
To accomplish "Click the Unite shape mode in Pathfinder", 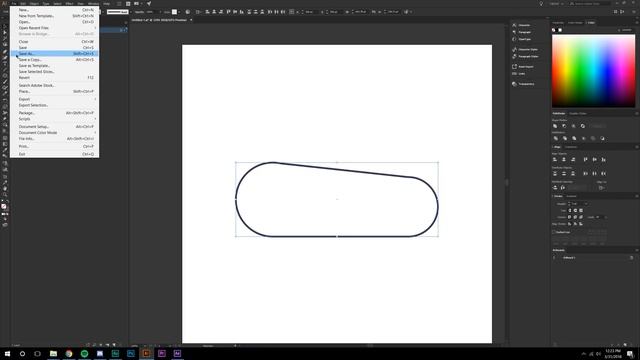I will pyautogui.click(x=555, y=126).
